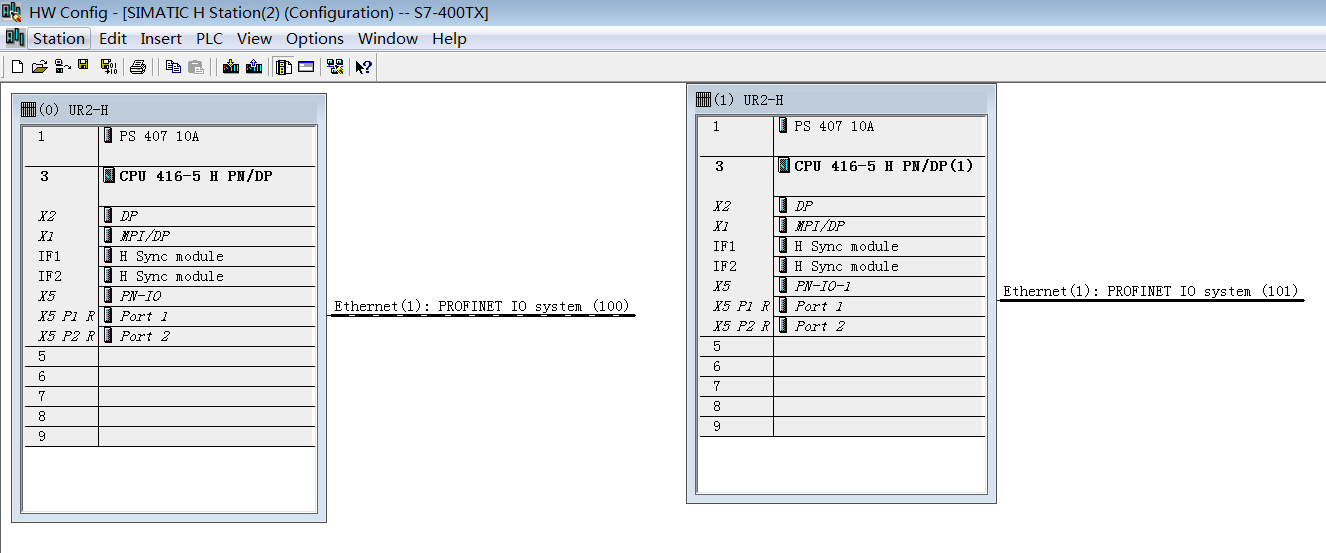Click the Open station folder icon
This screenshot has height=553, width=1326.
pyautogui.click(x=40, y=67)
